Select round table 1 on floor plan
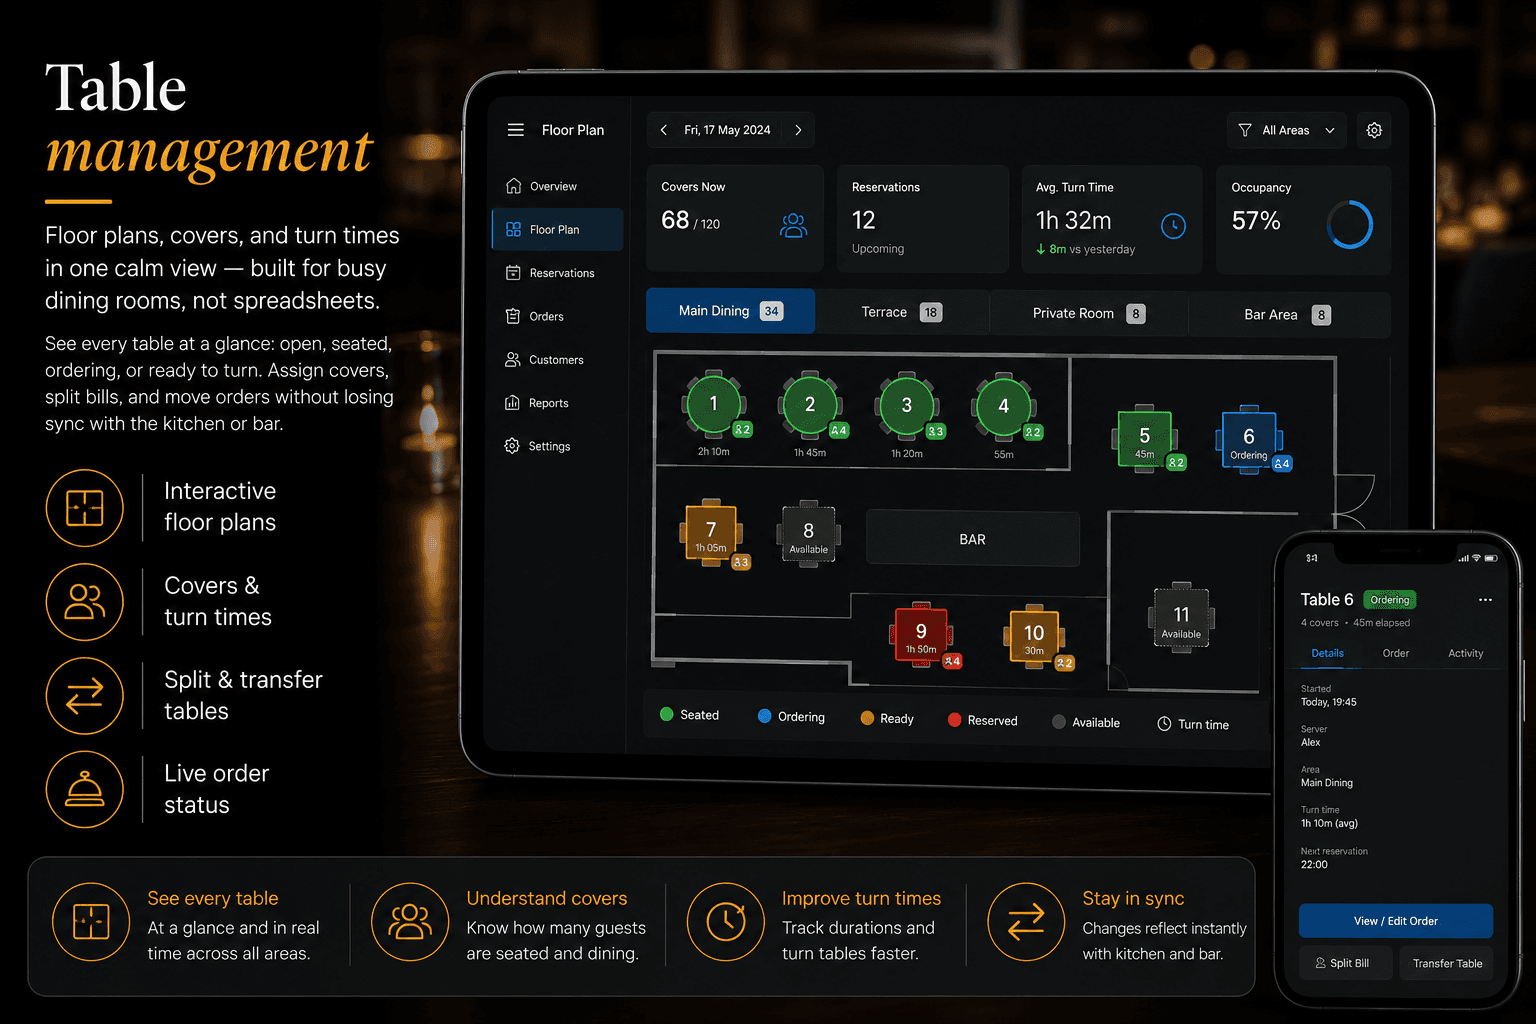The width and height of the screenshot is (1536, 1024). tap(714, 403)
